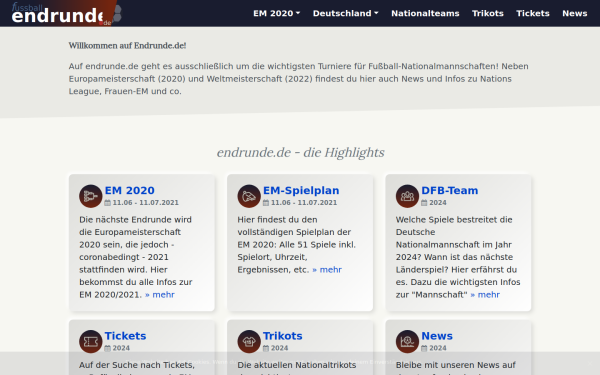Dismiss the cookie notice with the close button
Viewport: 600px width, 375px height.
(590, 363)
